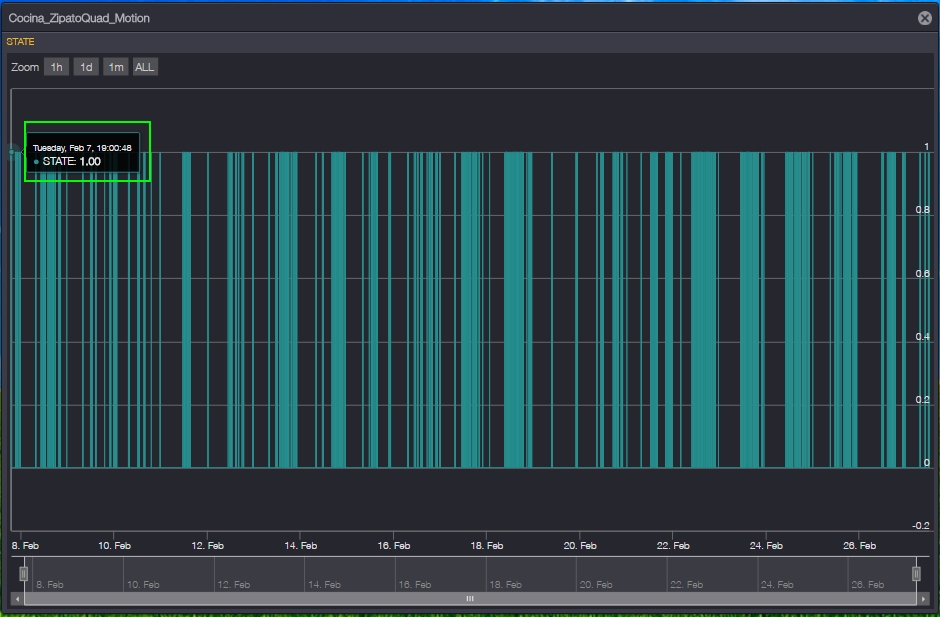
Task: Click the navigator scrollbar grip thumb
Action: [x=470, y=598]
